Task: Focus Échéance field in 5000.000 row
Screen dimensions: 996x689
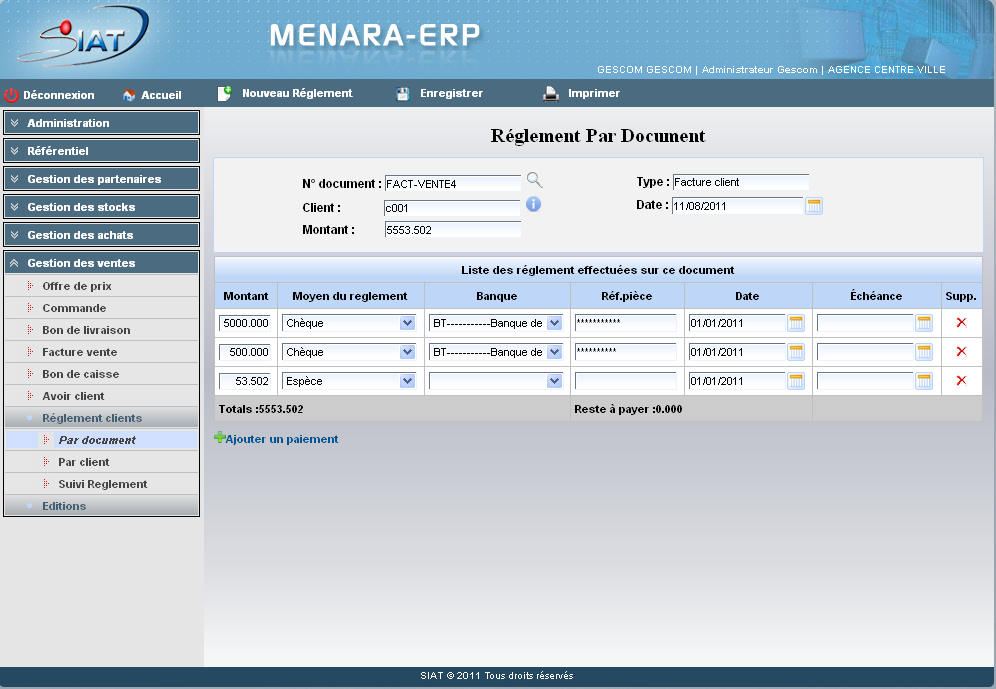Action: coord(865,323)
